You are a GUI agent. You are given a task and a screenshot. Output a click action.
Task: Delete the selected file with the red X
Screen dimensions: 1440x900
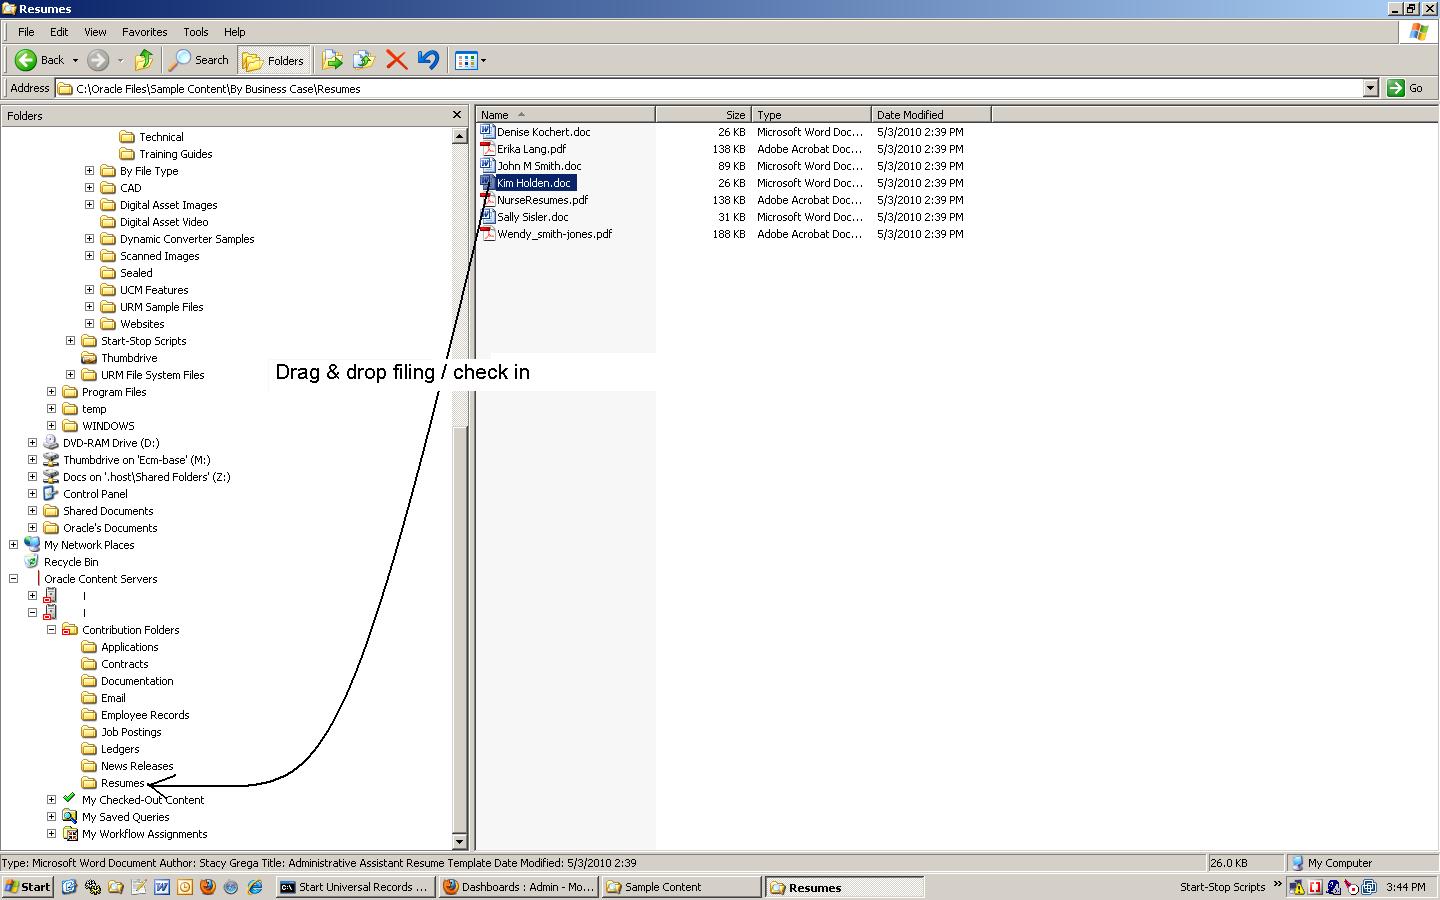tap(396, 60)
